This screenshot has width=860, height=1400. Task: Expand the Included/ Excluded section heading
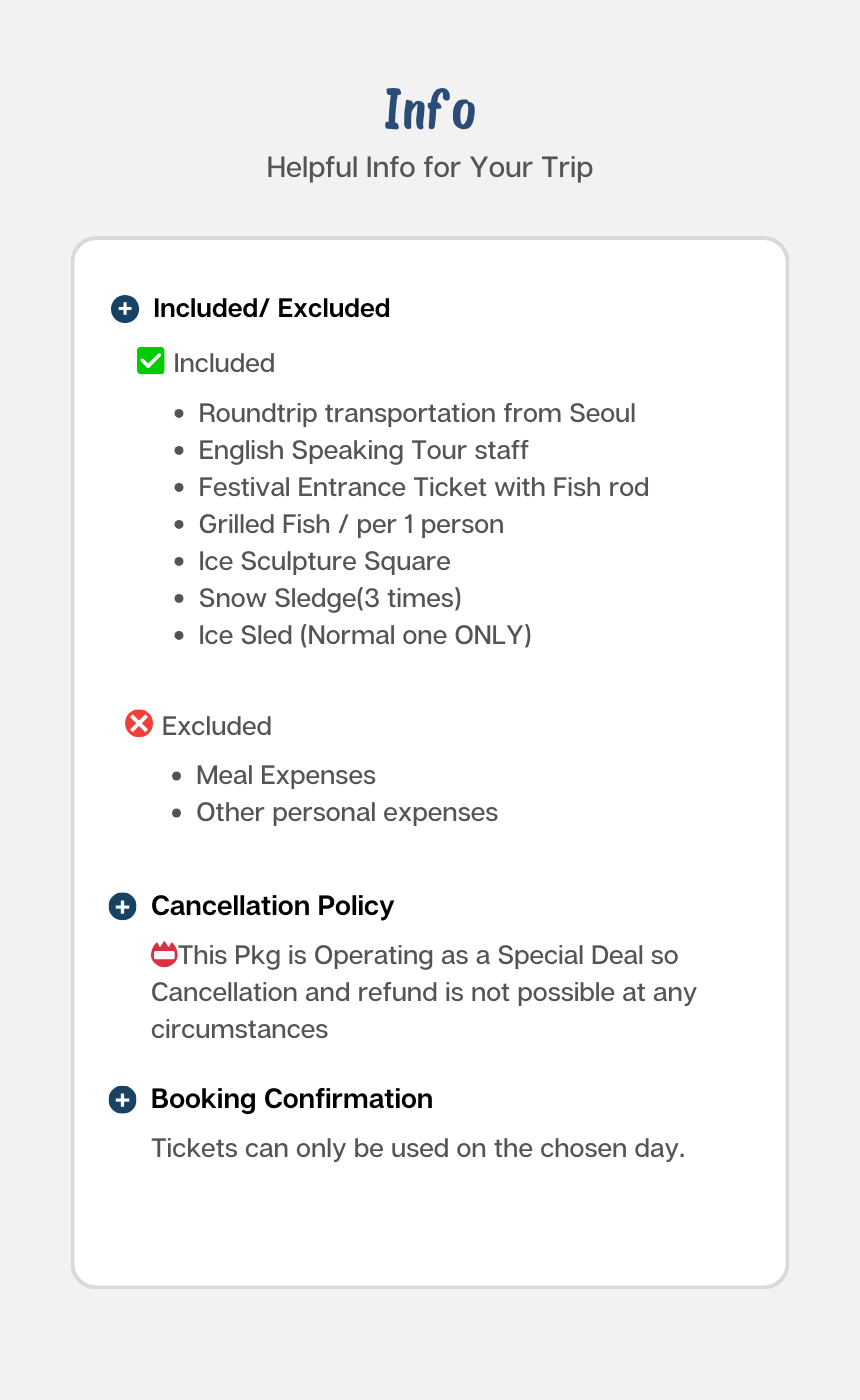(271, 308)
